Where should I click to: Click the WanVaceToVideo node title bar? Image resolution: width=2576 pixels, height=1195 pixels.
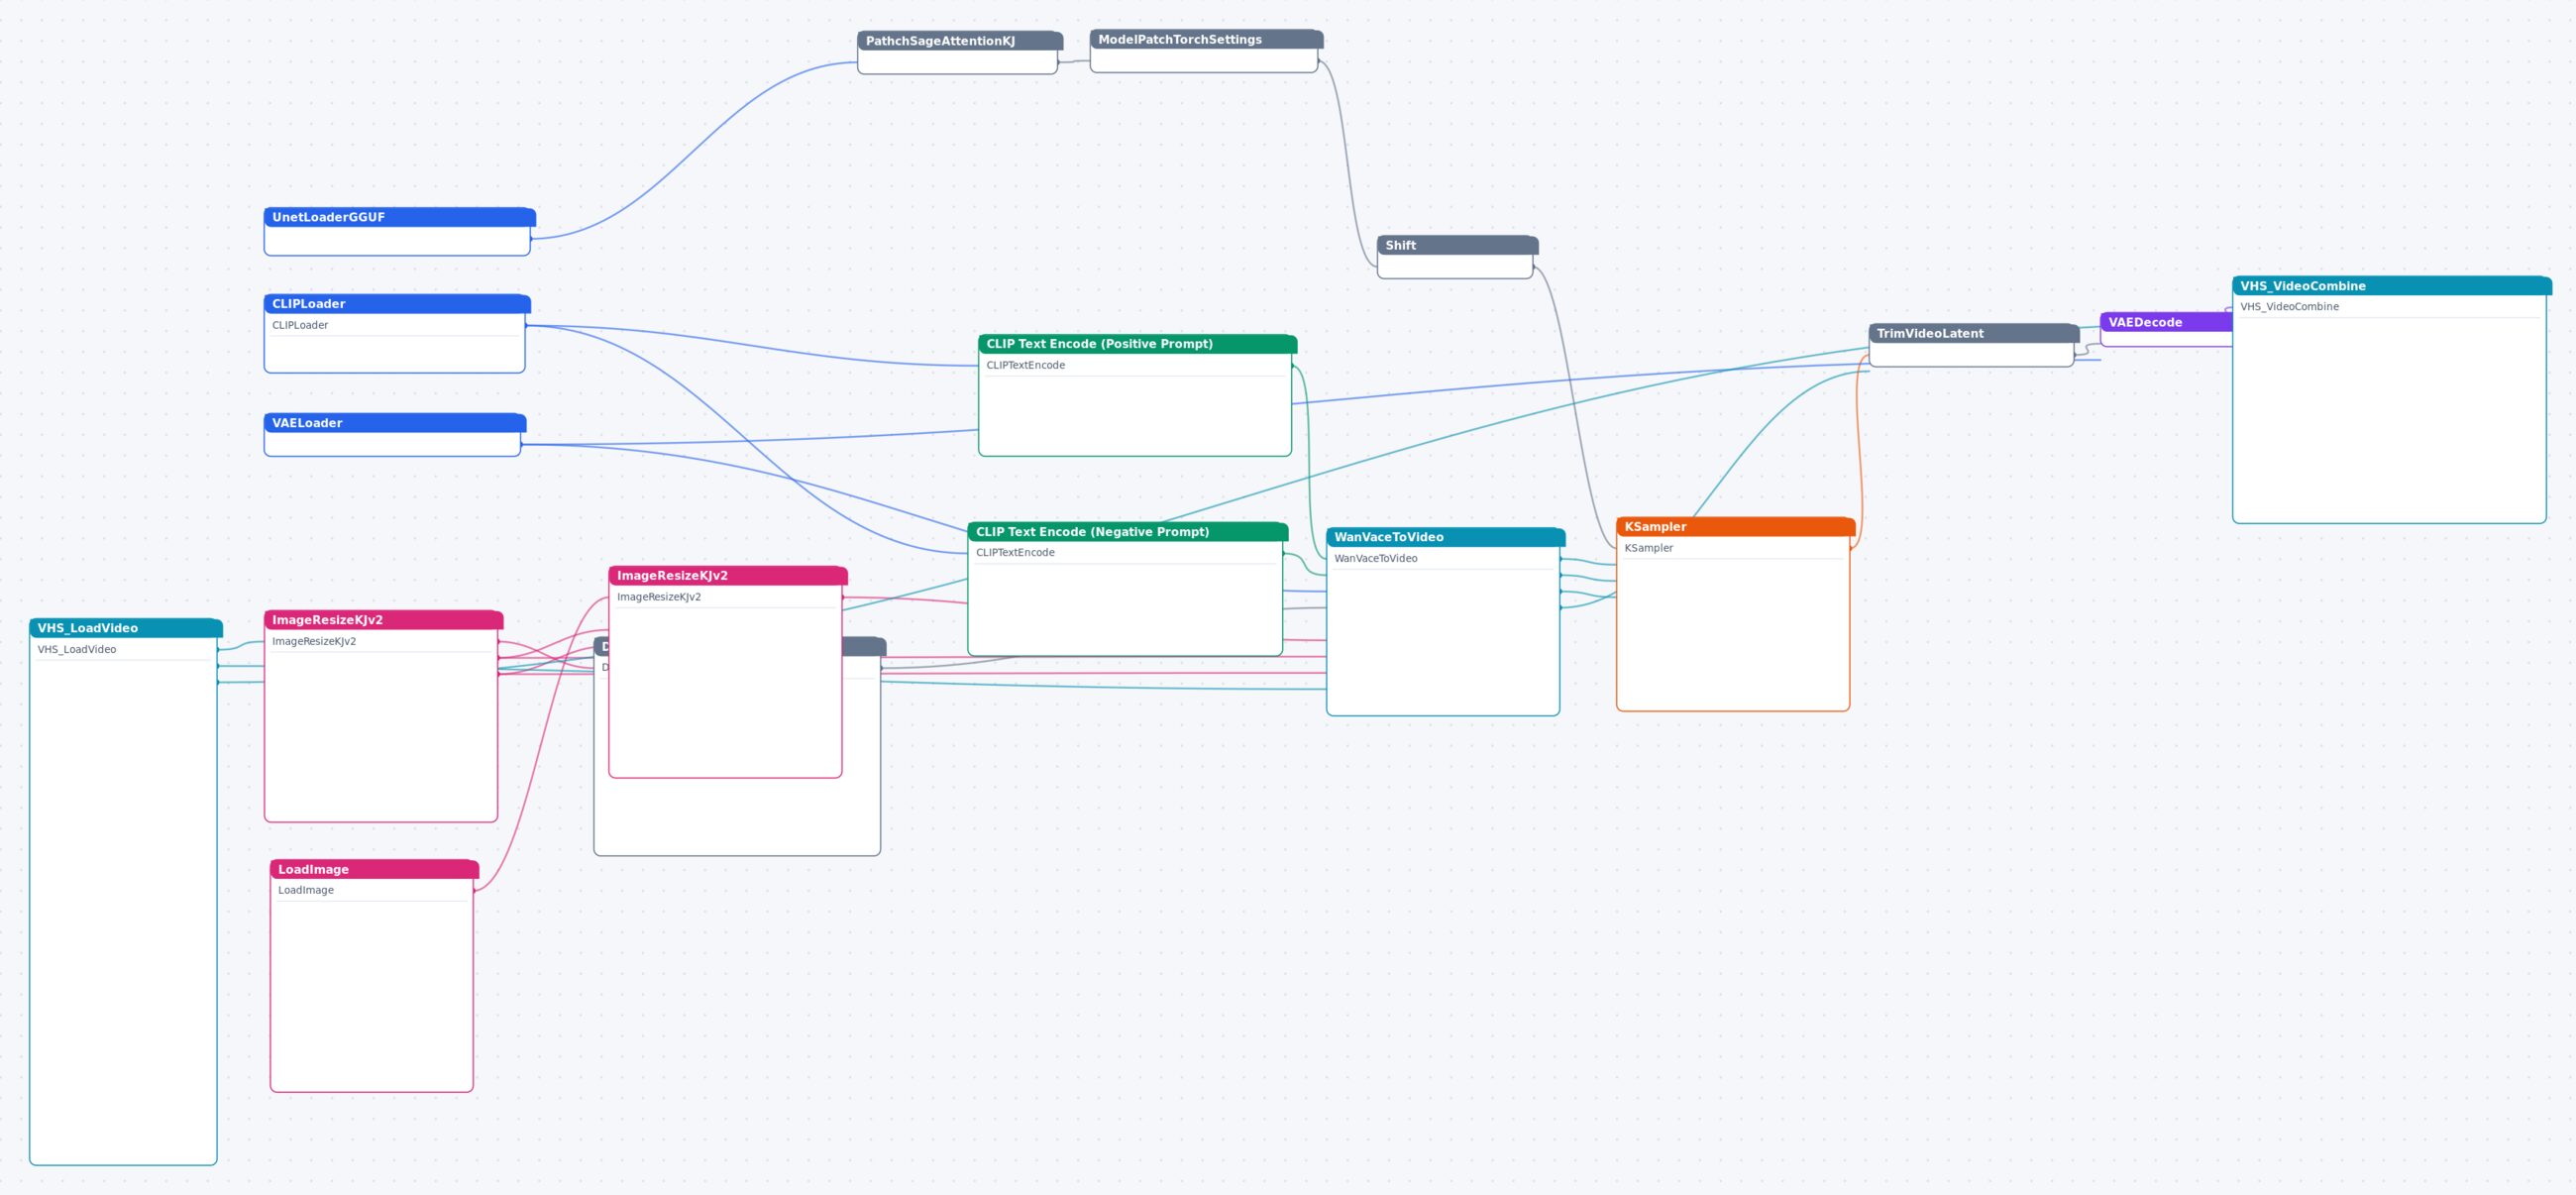[x=1445, y=537]
